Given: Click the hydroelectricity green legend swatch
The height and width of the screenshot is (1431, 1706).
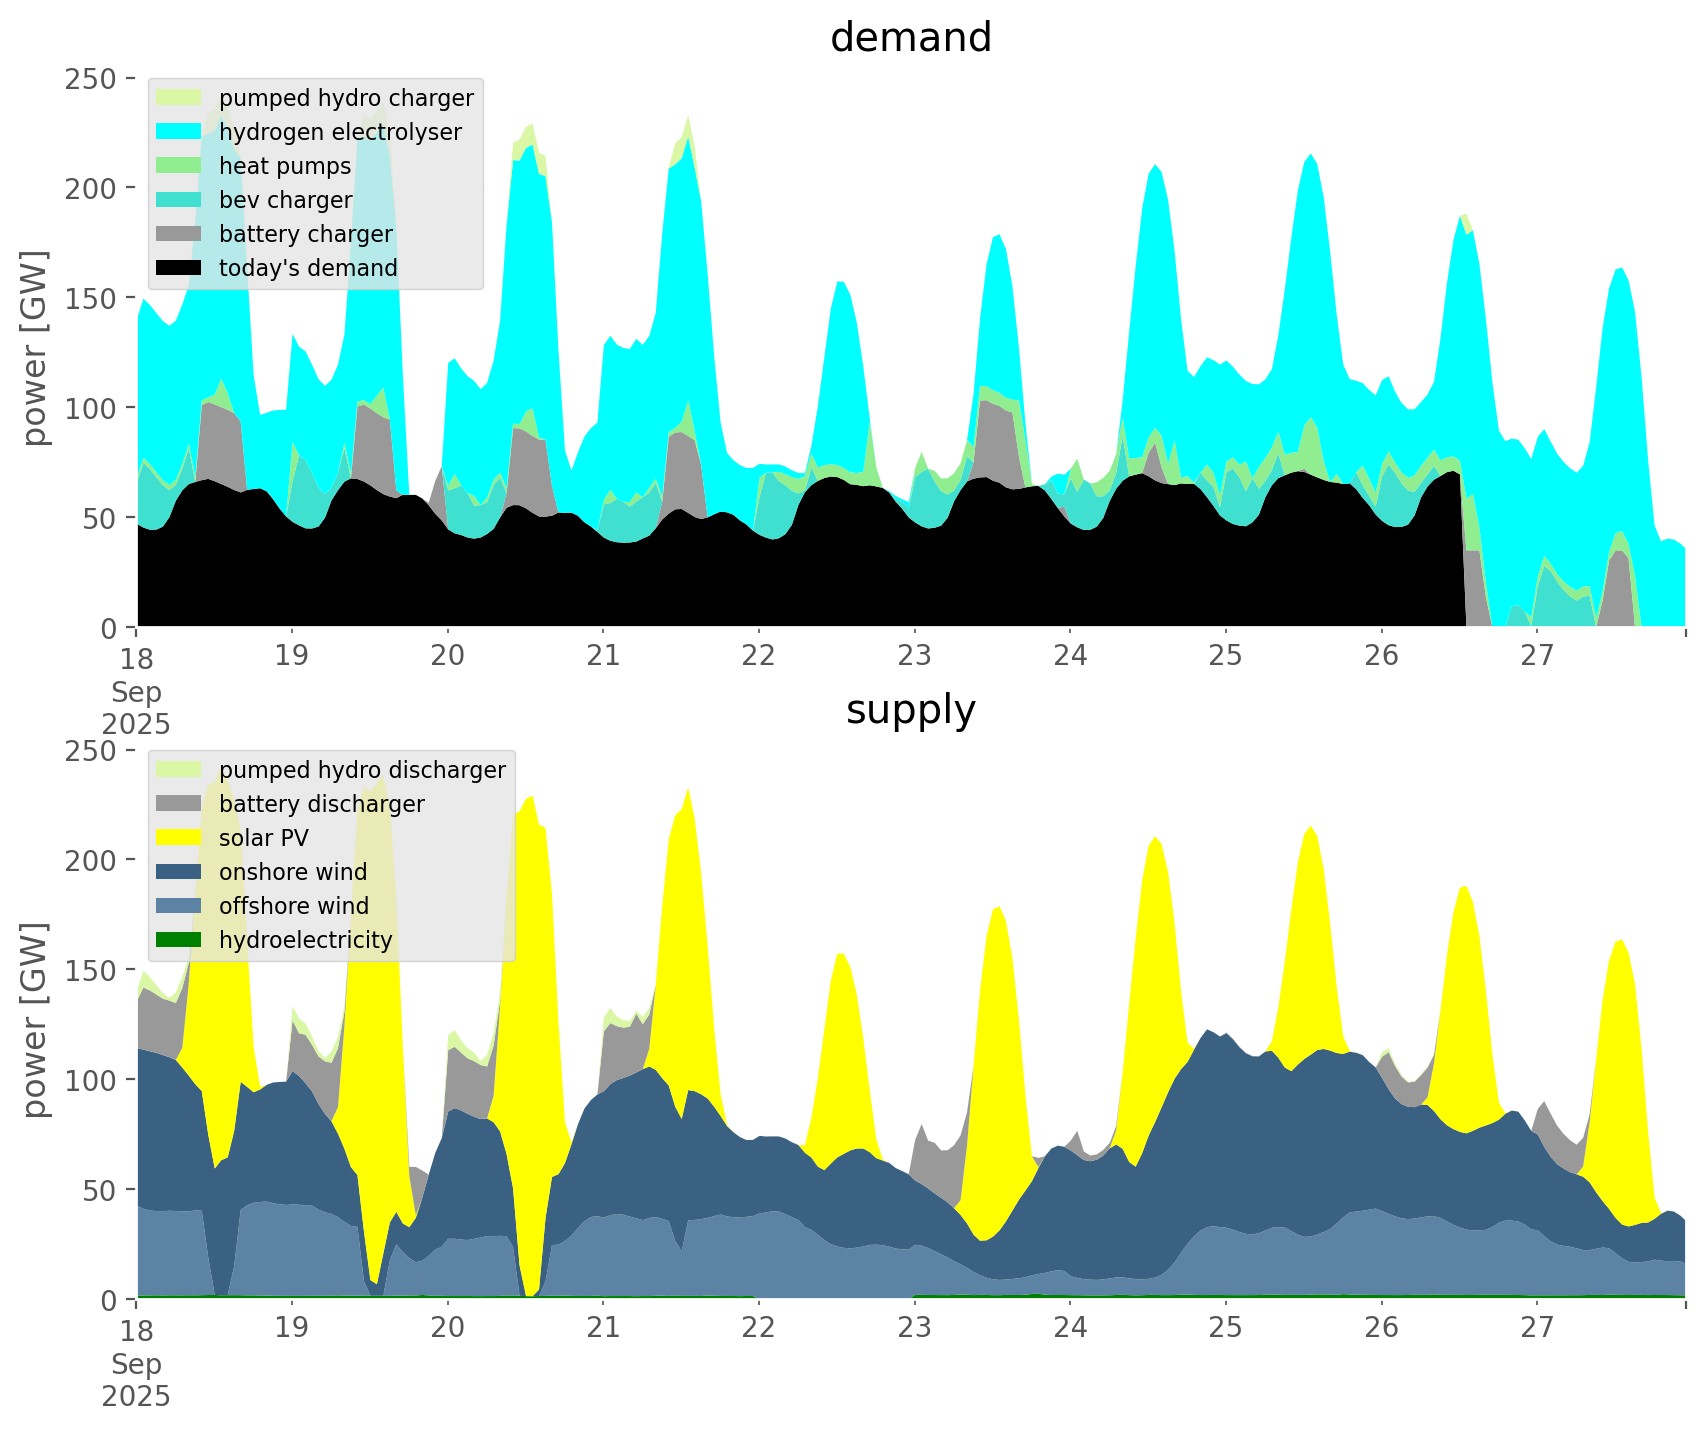Looking at the screenshot, I should point(180,940).
